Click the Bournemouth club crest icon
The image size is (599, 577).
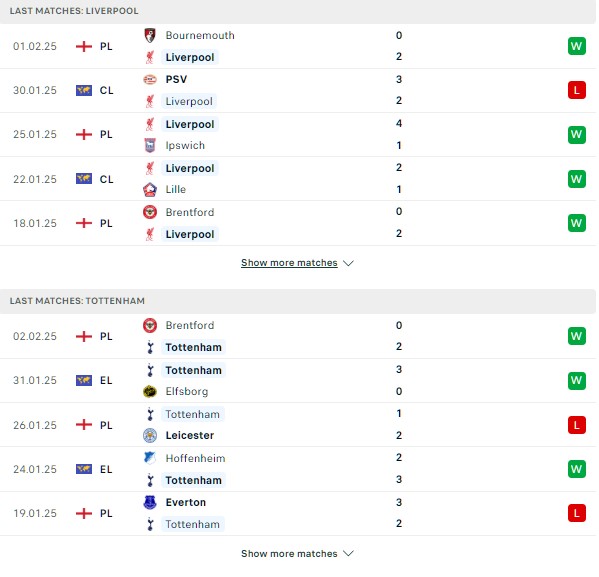coord(150,35)
